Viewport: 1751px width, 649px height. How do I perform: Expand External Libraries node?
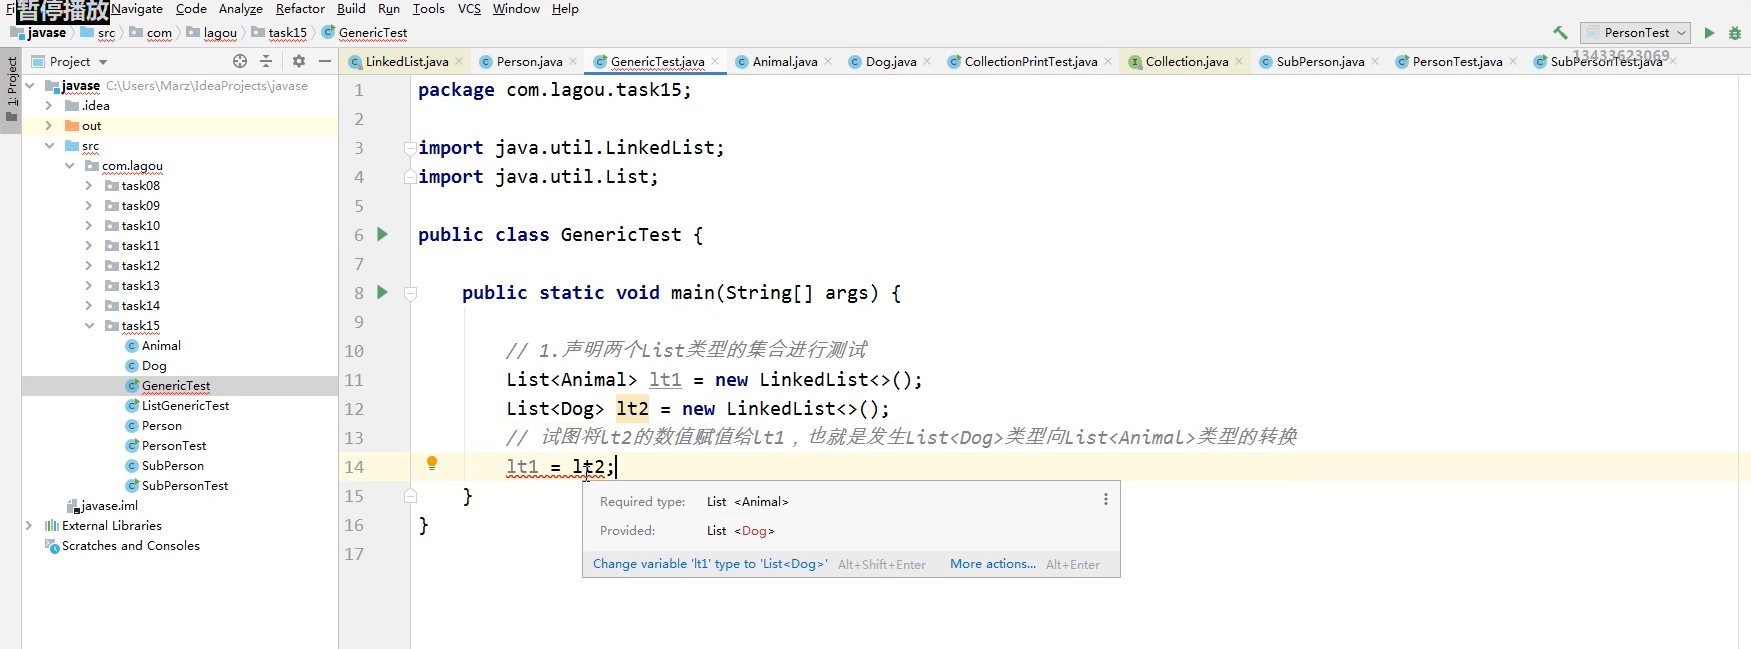tap(29, 526)
